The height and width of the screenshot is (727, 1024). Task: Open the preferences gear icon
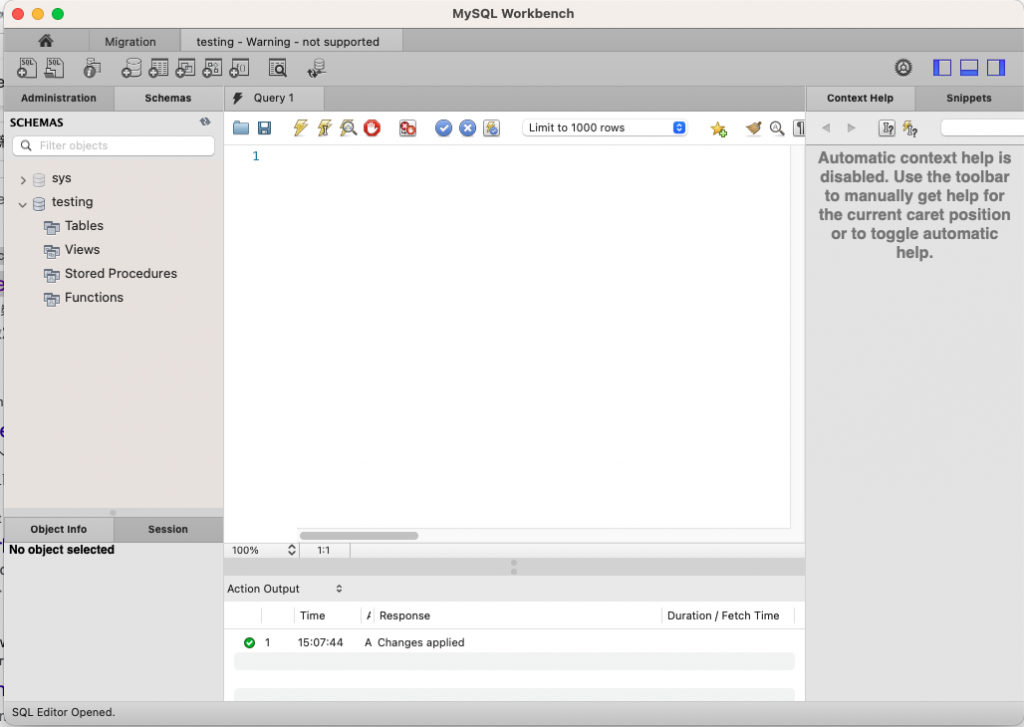[x=903, y=67]
